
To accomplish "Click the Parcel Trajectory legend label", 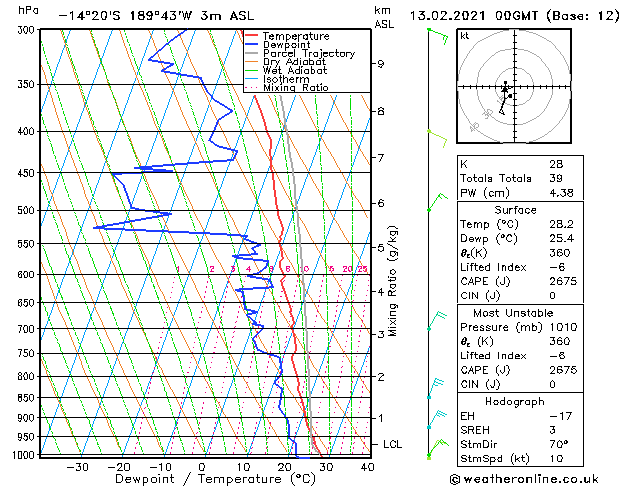I will (309, 53).
